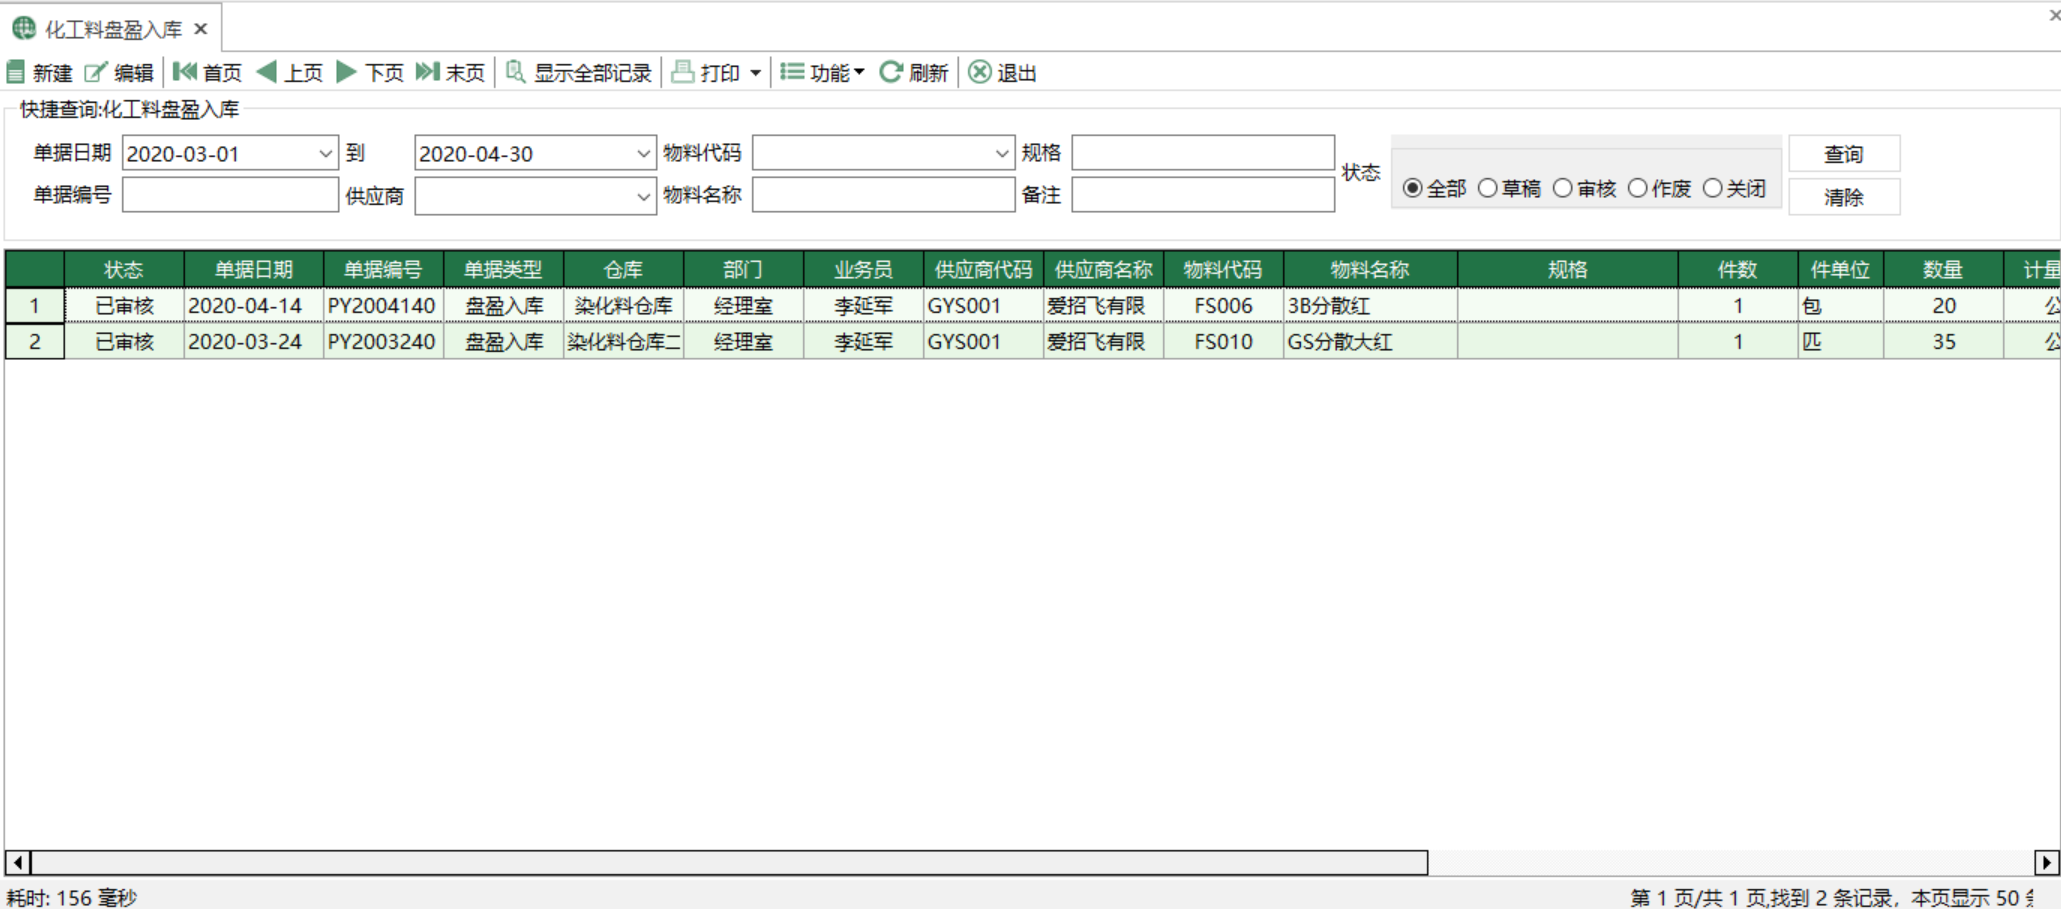Click the 供应商代码 column header
2061x909 pixels.
pos(983,270)
